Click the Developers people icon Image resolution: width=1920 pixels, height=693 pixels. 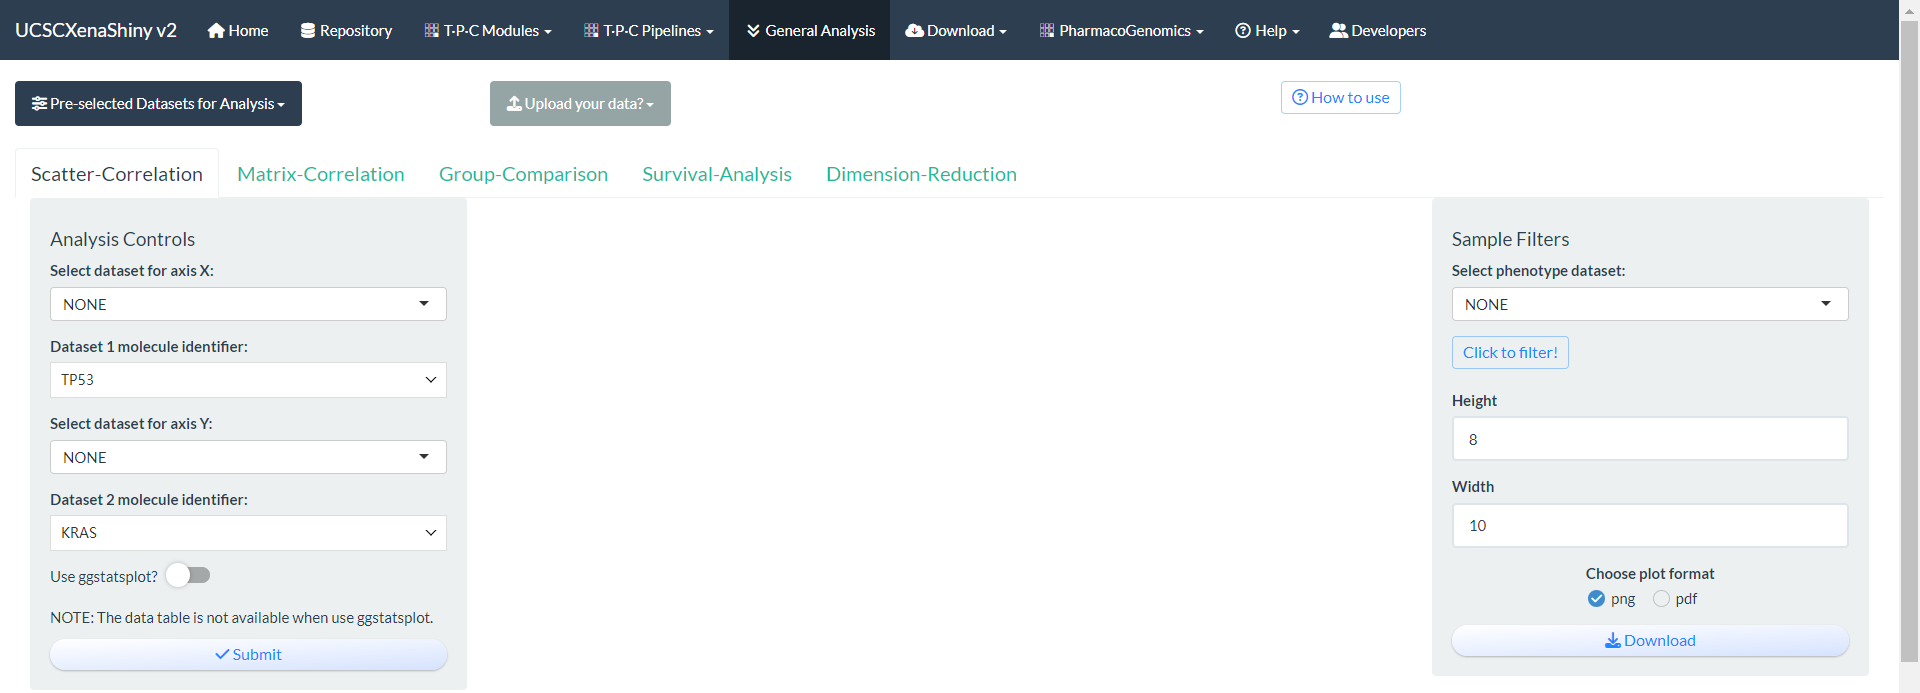click(x=1338, y=31)
